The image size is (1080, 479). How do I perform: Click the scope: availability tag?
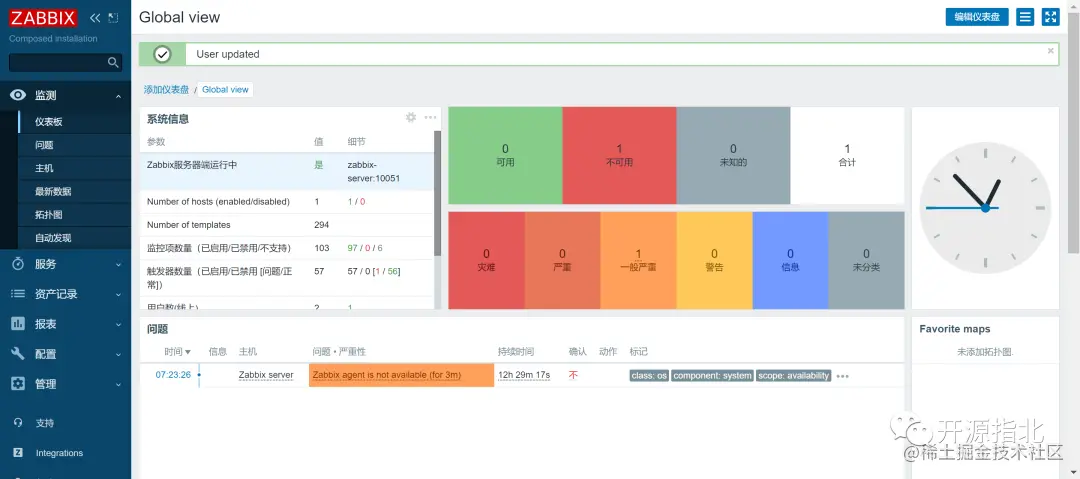[793, 376]
